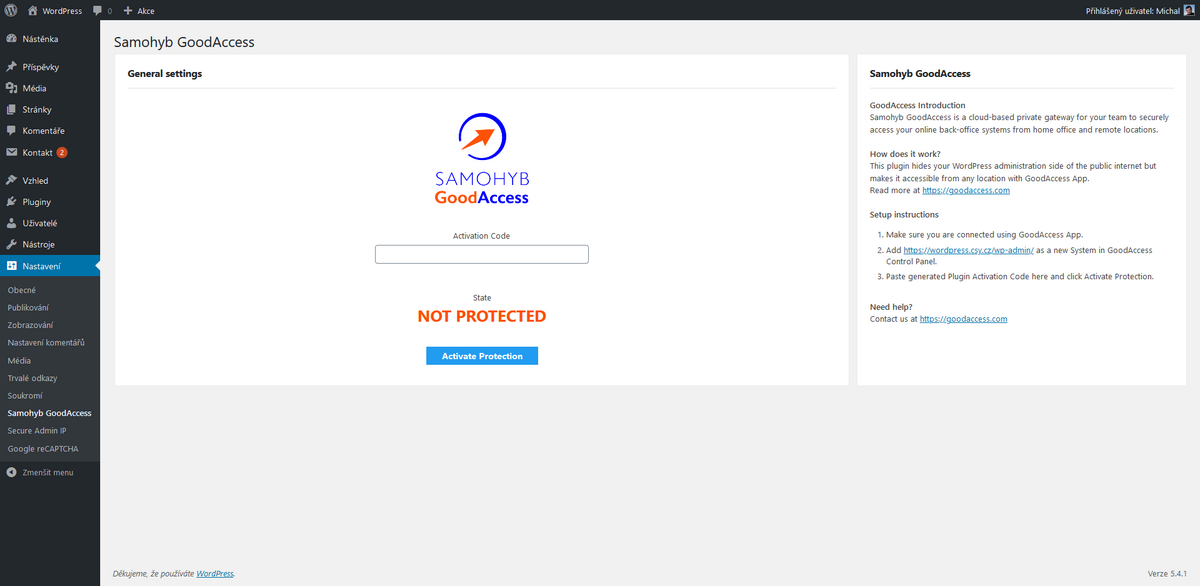
Task: Click the Média icon in sidebar
Action: point(11,88)
